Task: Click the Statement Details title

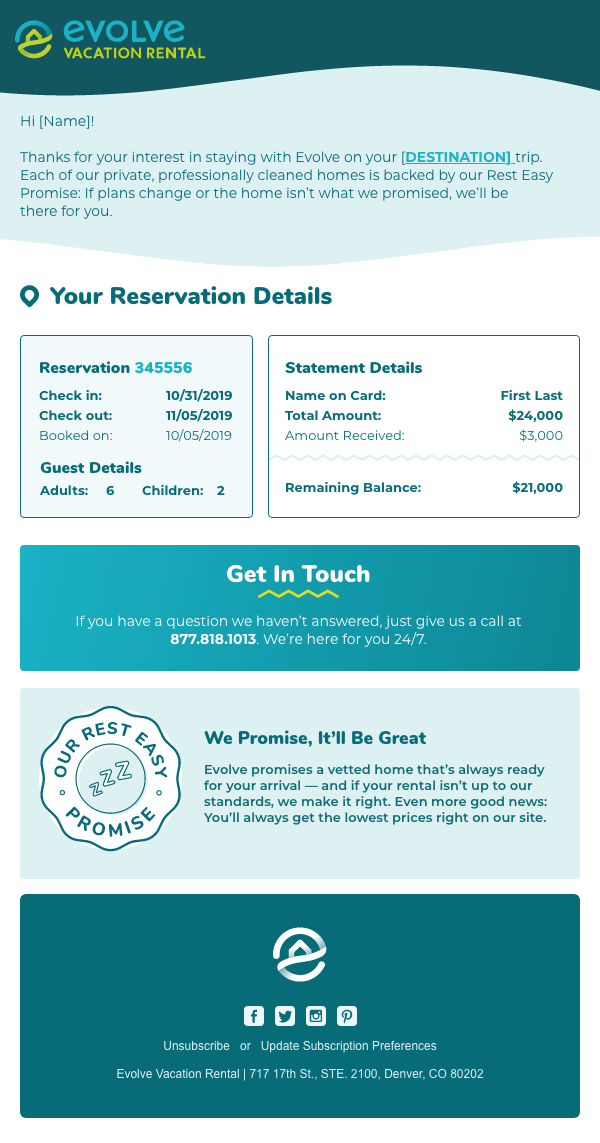Action: pos(354,368)
